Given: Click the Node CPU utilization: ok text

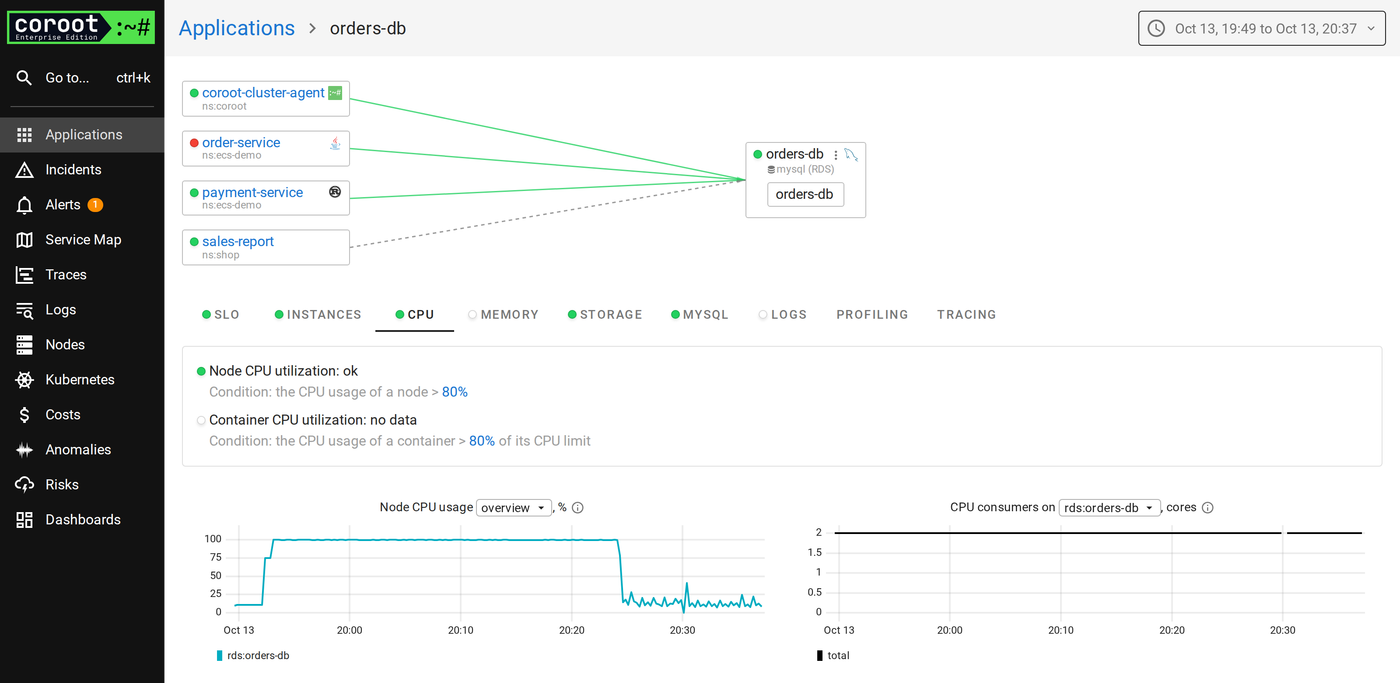Looking at the screenshot, I should 283,371.
